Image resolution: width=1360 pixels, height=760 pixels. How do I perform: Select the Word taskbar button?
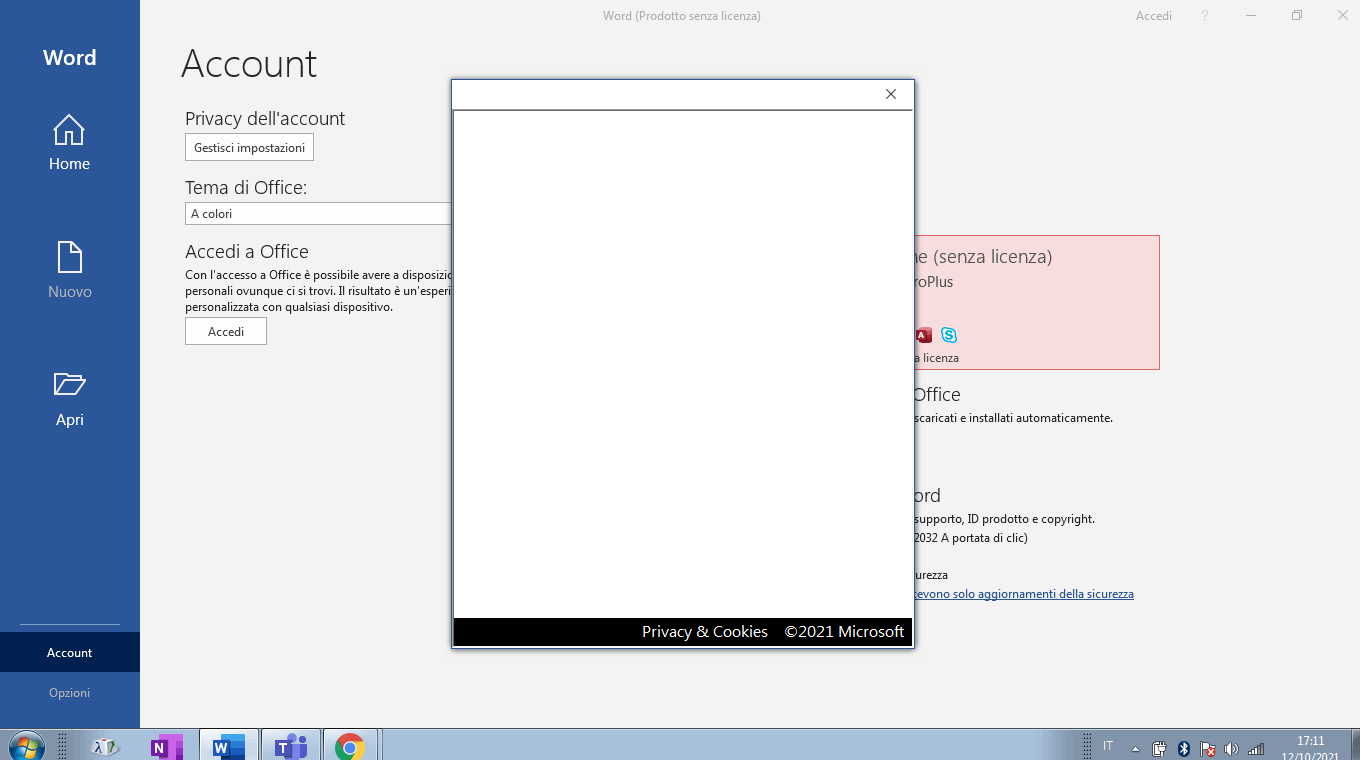click(229, 746)
